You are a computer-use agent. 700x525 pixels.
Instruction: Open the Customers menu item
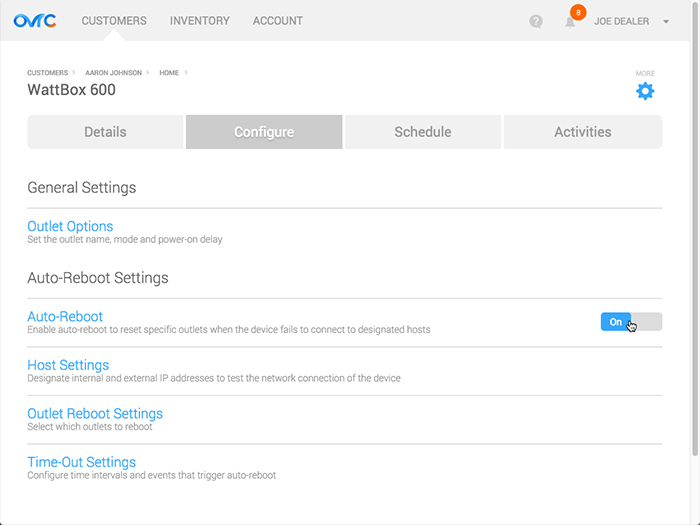click(114, 21)
